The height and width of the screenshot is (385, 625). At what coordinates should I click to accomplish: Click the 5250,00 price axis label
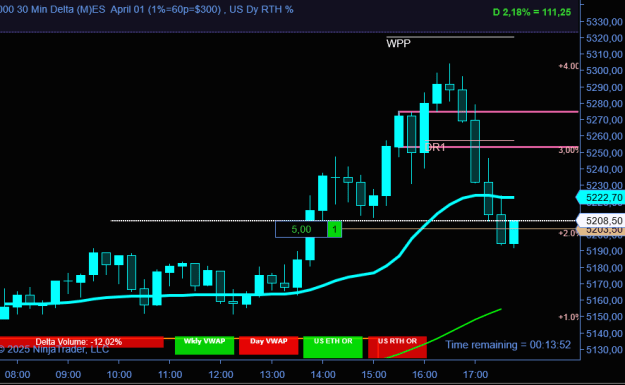[x=604, y=153]
